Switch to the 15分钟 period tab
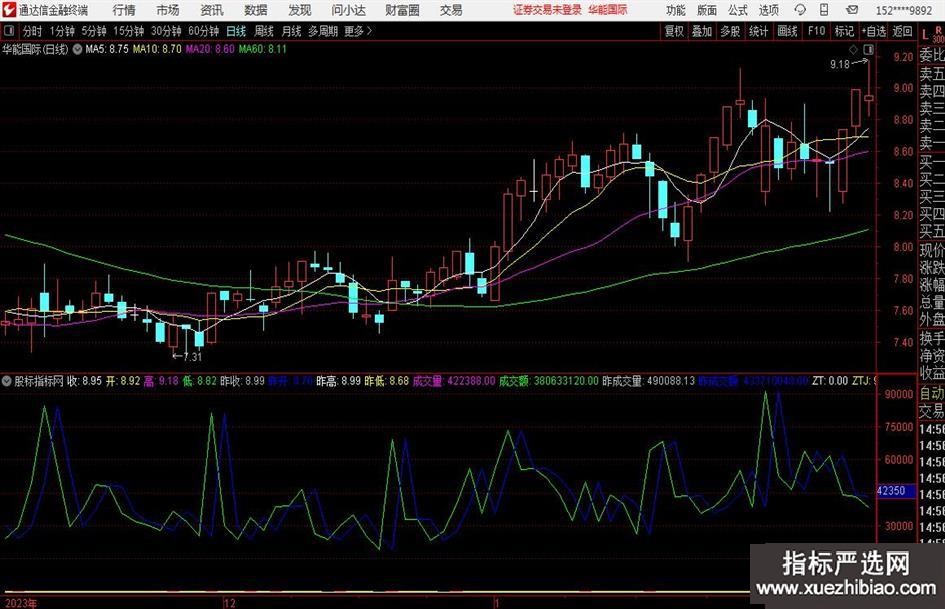This screenshot has height=609, width=945. (128, 31)
